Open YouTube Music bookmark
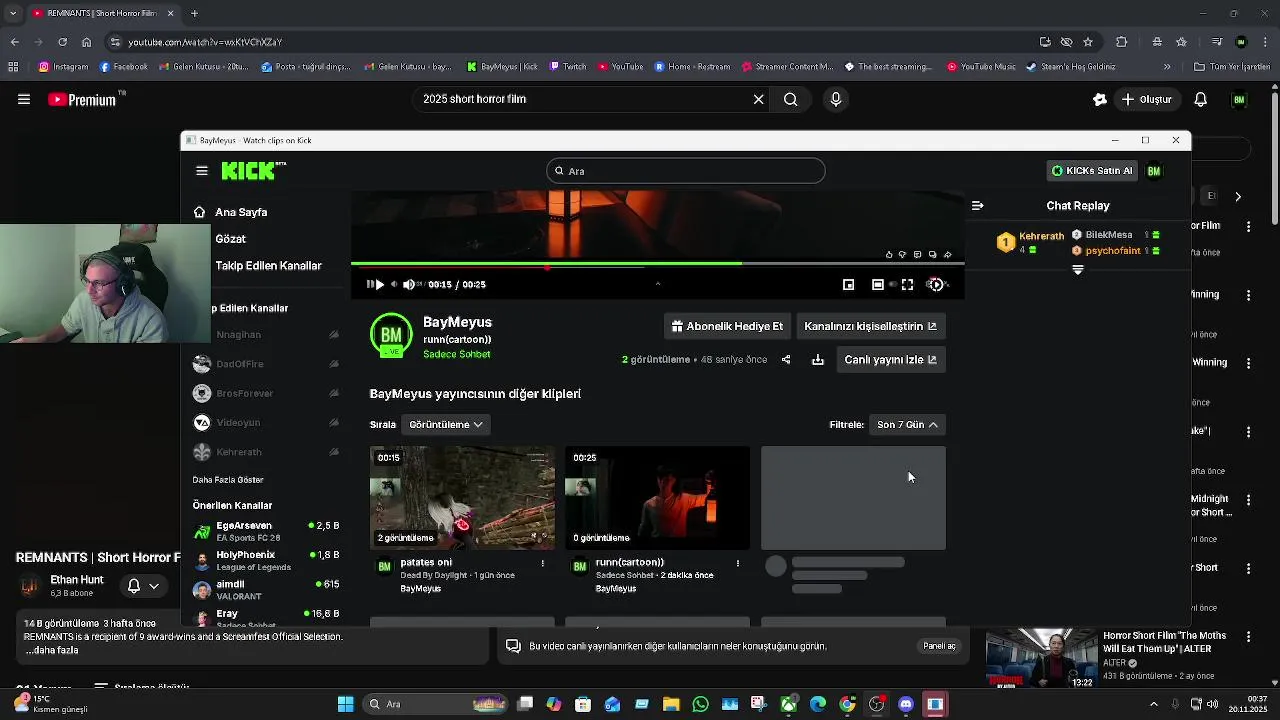Image resolution: width=1280 pixels, height=720 pixels. tap(981, 67)
